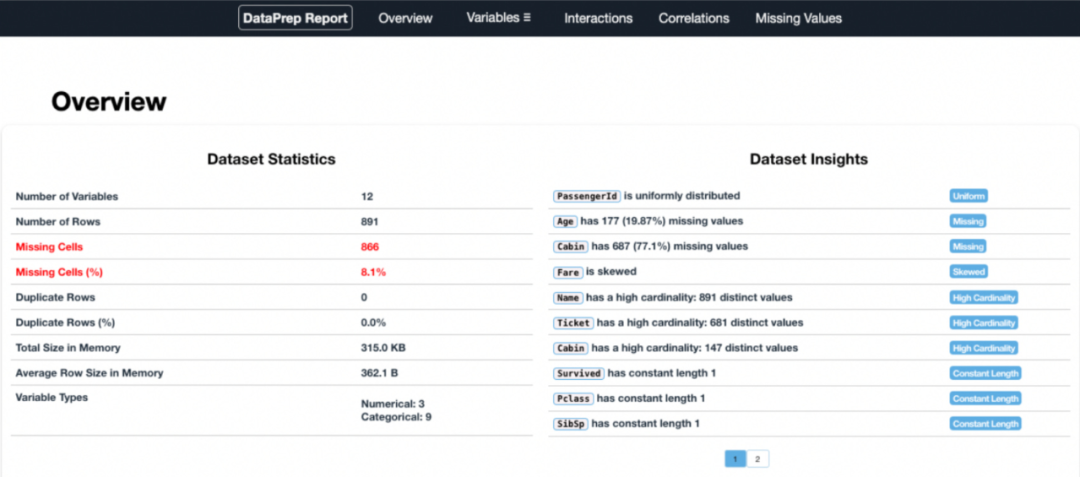Click the Missing badge in Cabin missing-values row
This screenshot has height=477, width=1080.
[968, 246]
